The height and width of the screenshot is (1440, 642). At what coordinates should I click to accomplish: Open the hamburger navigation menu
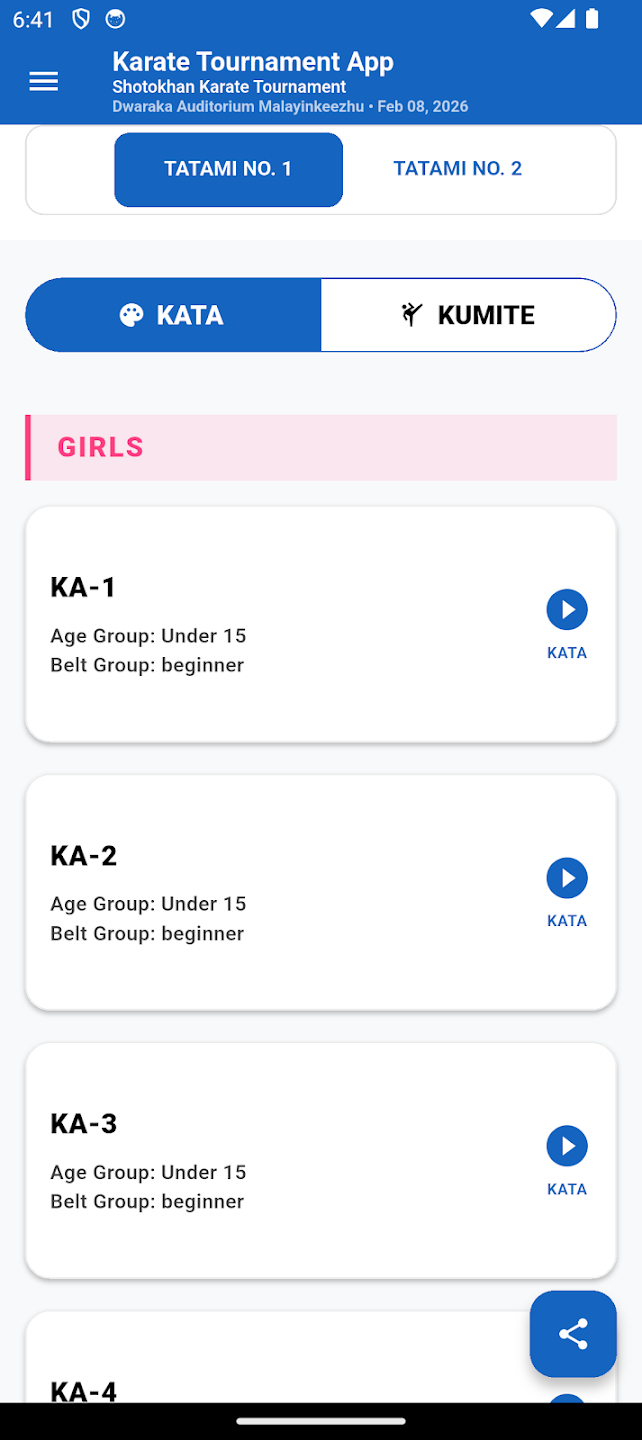click(x=44, y=82)
